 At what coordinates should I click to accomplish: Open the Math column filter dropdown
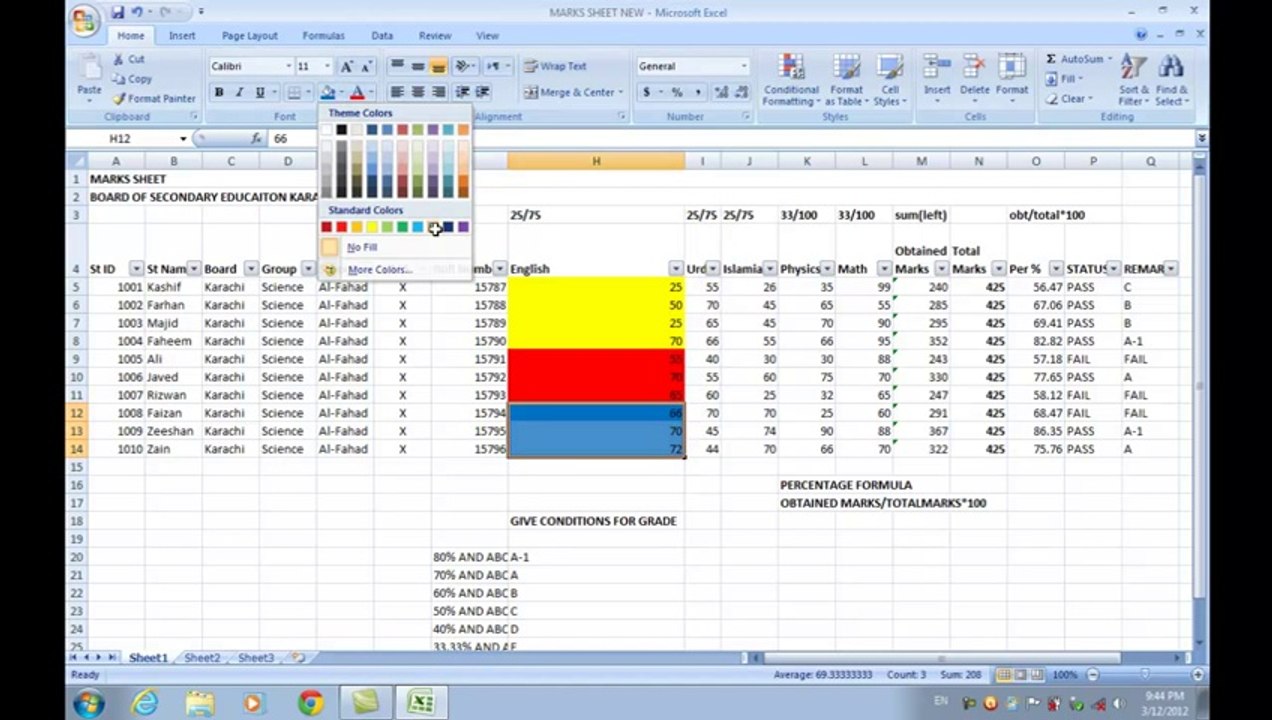pyautogui.click(x=884, y=269)
